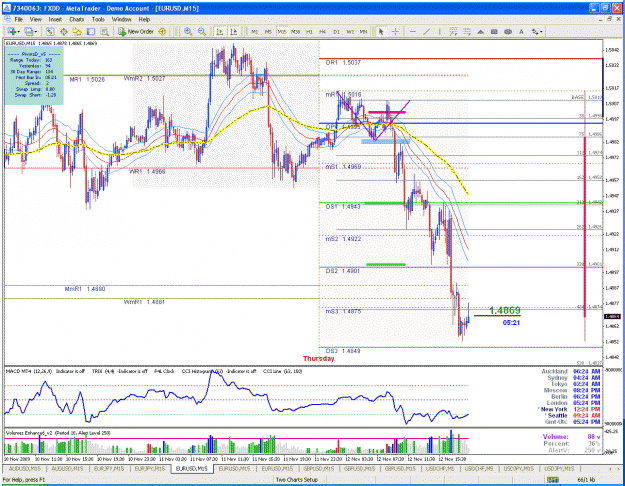Zoom out the chart with the magnifier minus

(x=202, y=31)
